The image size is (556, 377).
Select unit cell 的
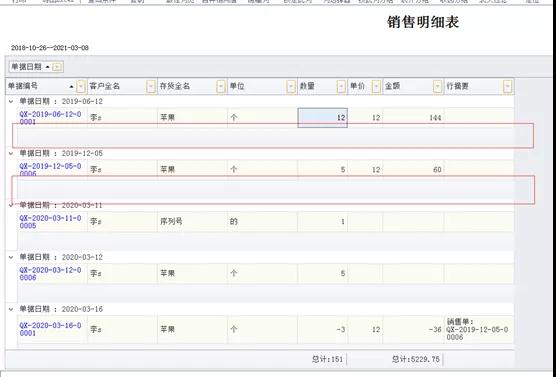[x=262, y=222]
